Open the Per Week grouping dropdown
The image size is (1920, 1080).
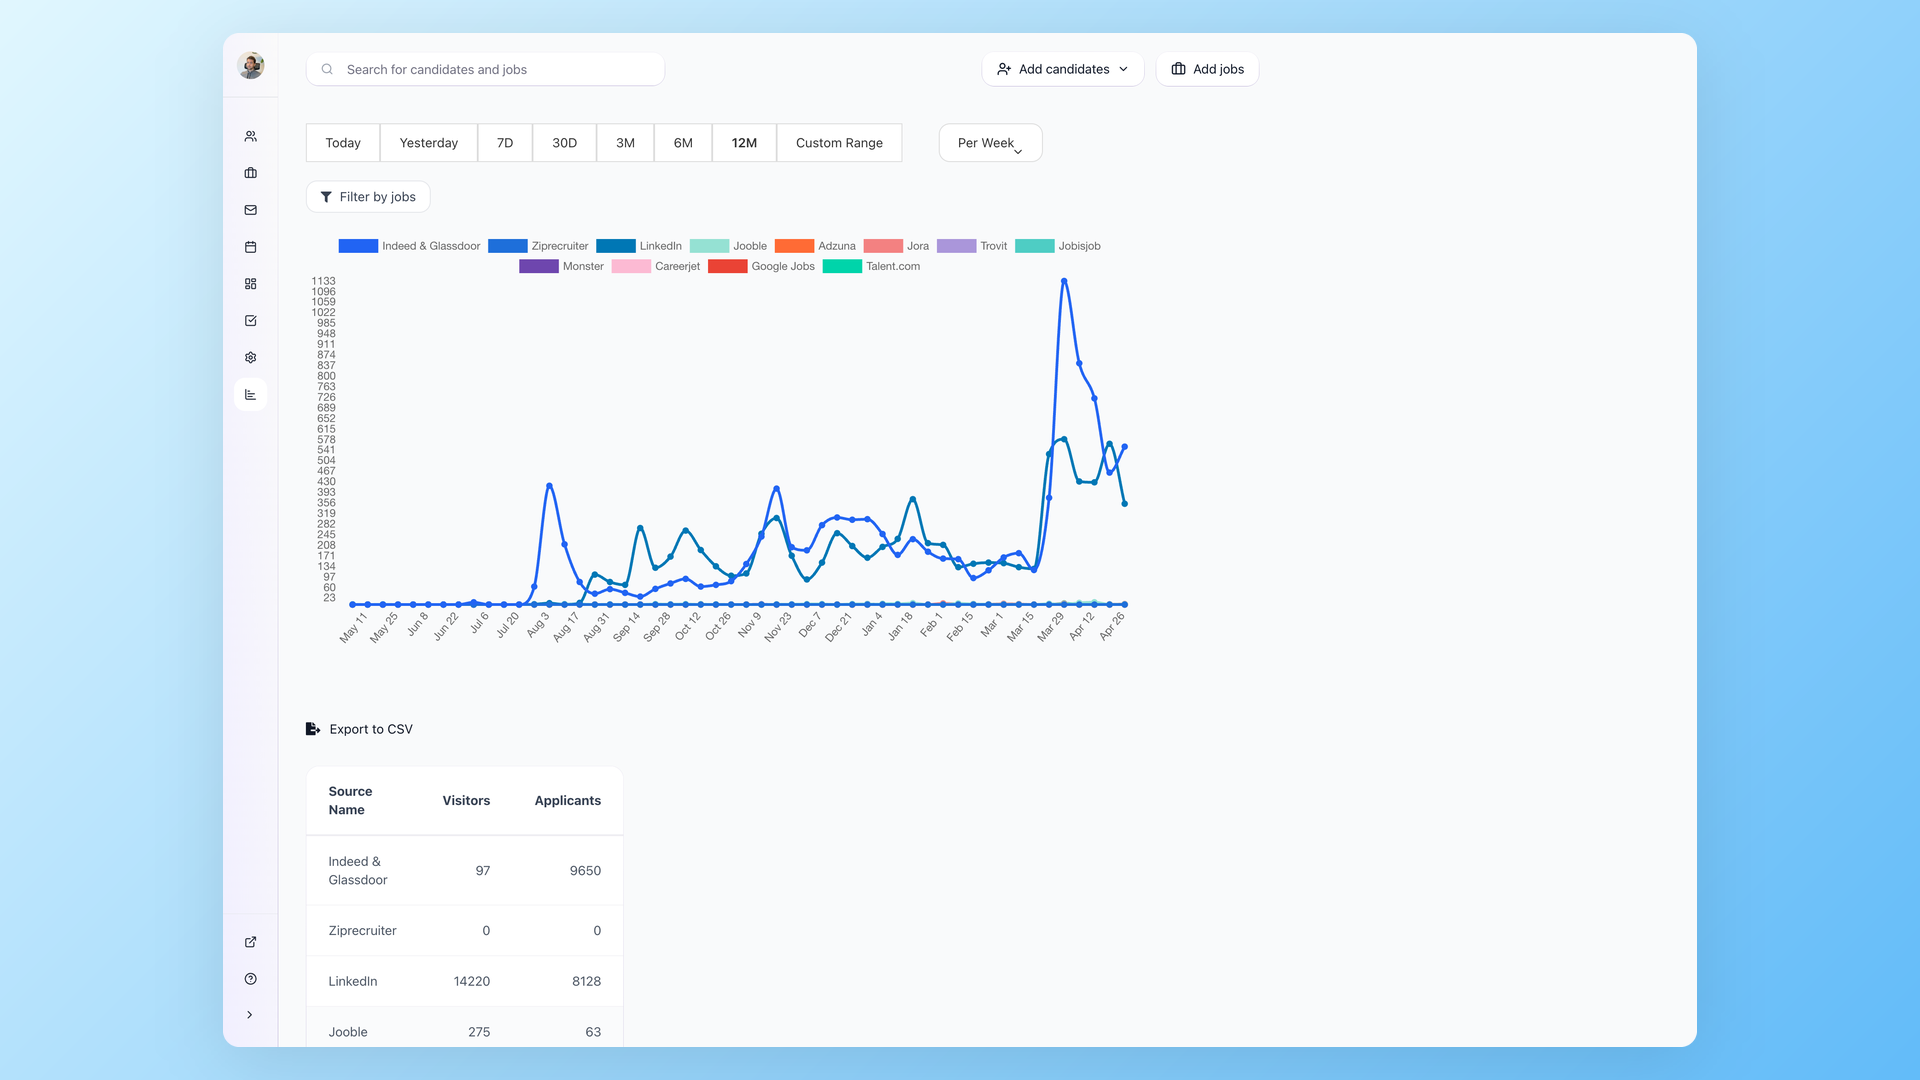click(990, 143)
